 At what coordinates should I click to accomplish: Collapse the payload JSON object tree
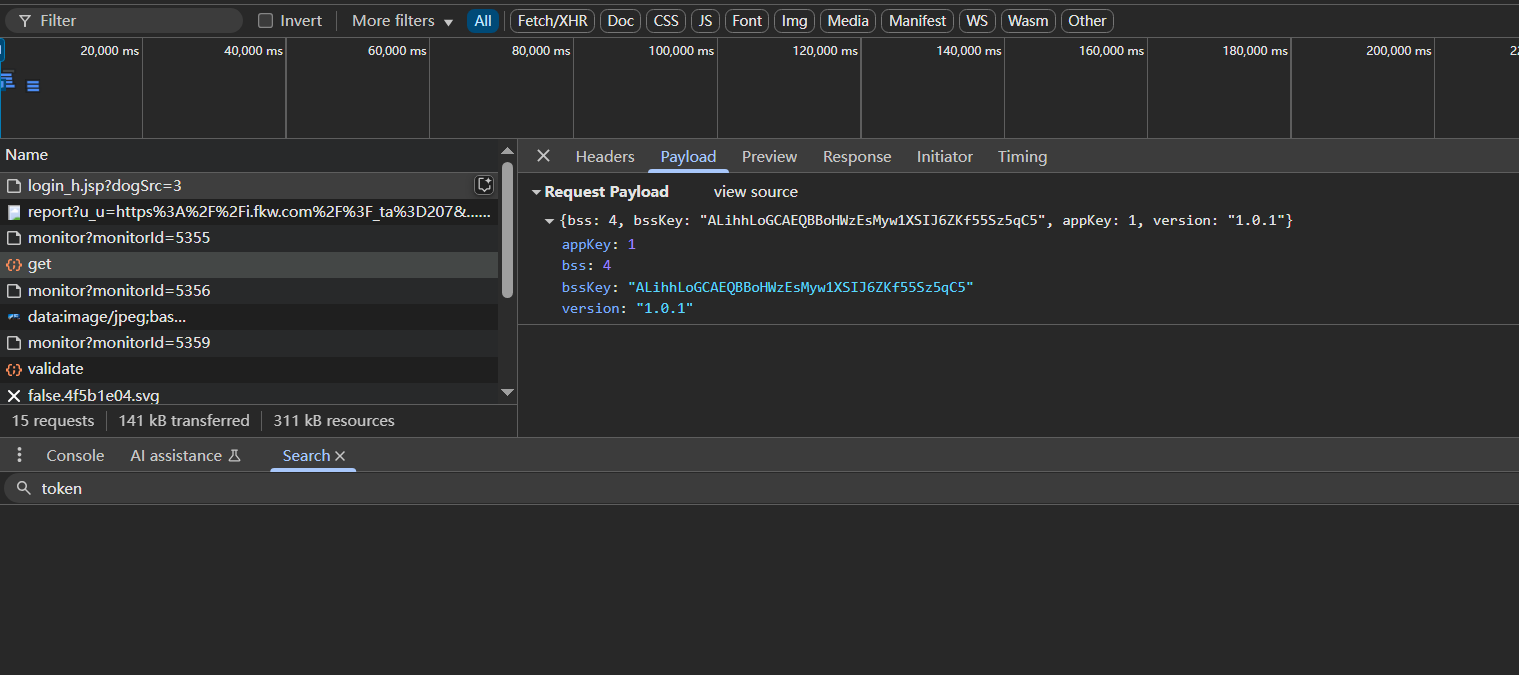(549, 221)
